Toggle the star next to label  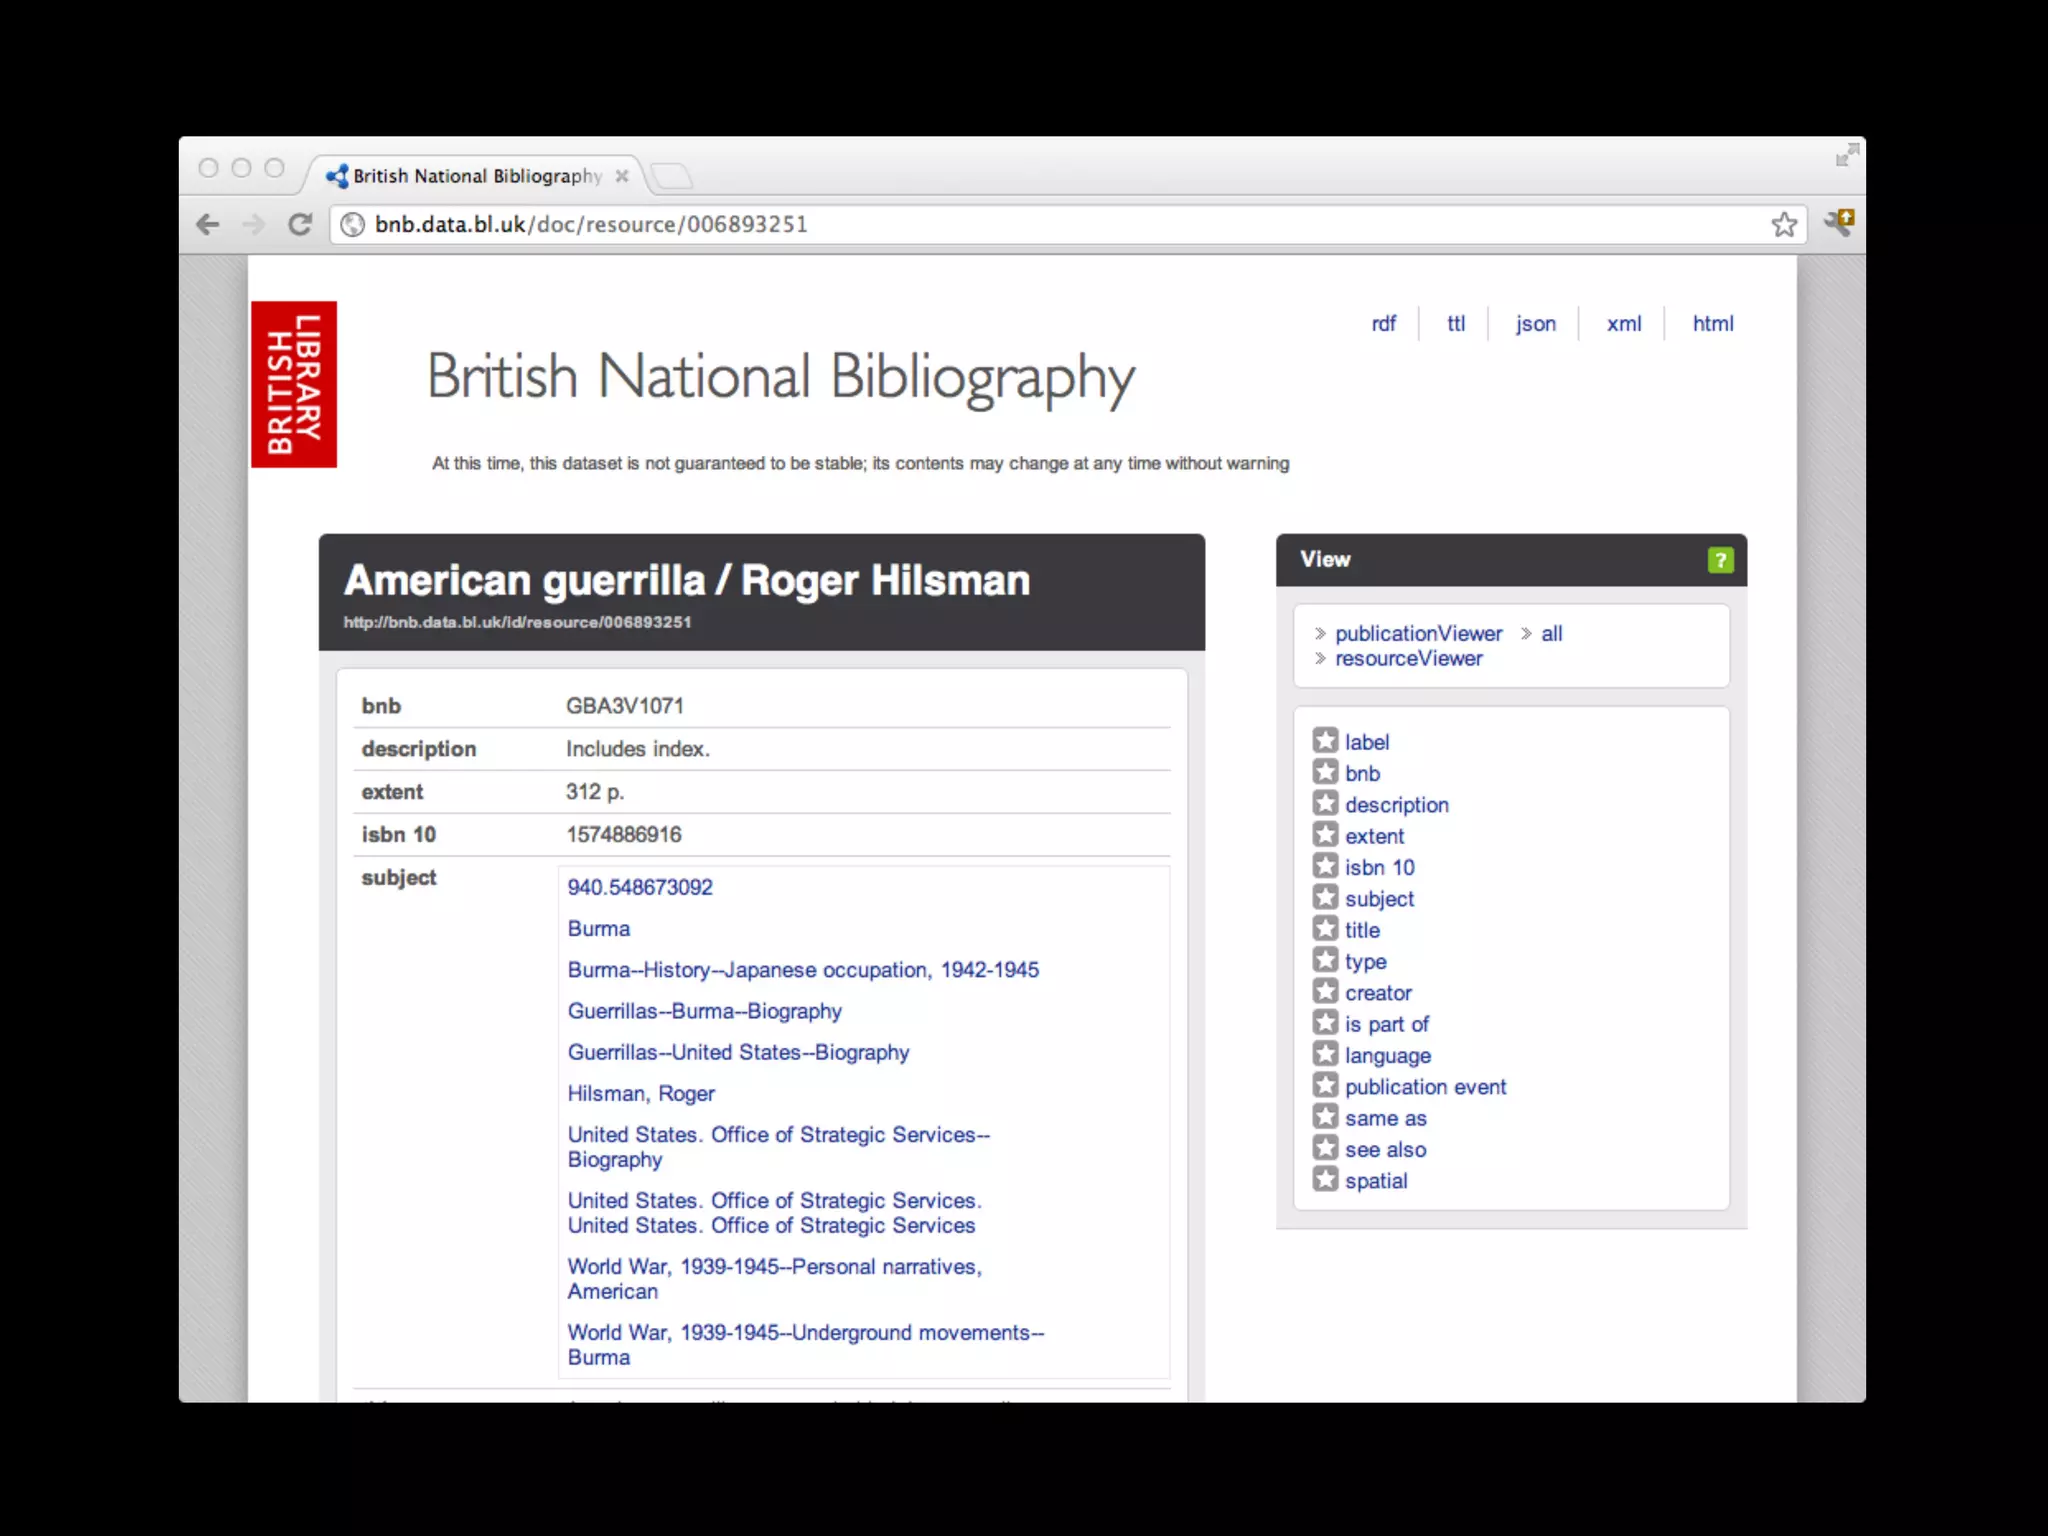[1325, 741]
